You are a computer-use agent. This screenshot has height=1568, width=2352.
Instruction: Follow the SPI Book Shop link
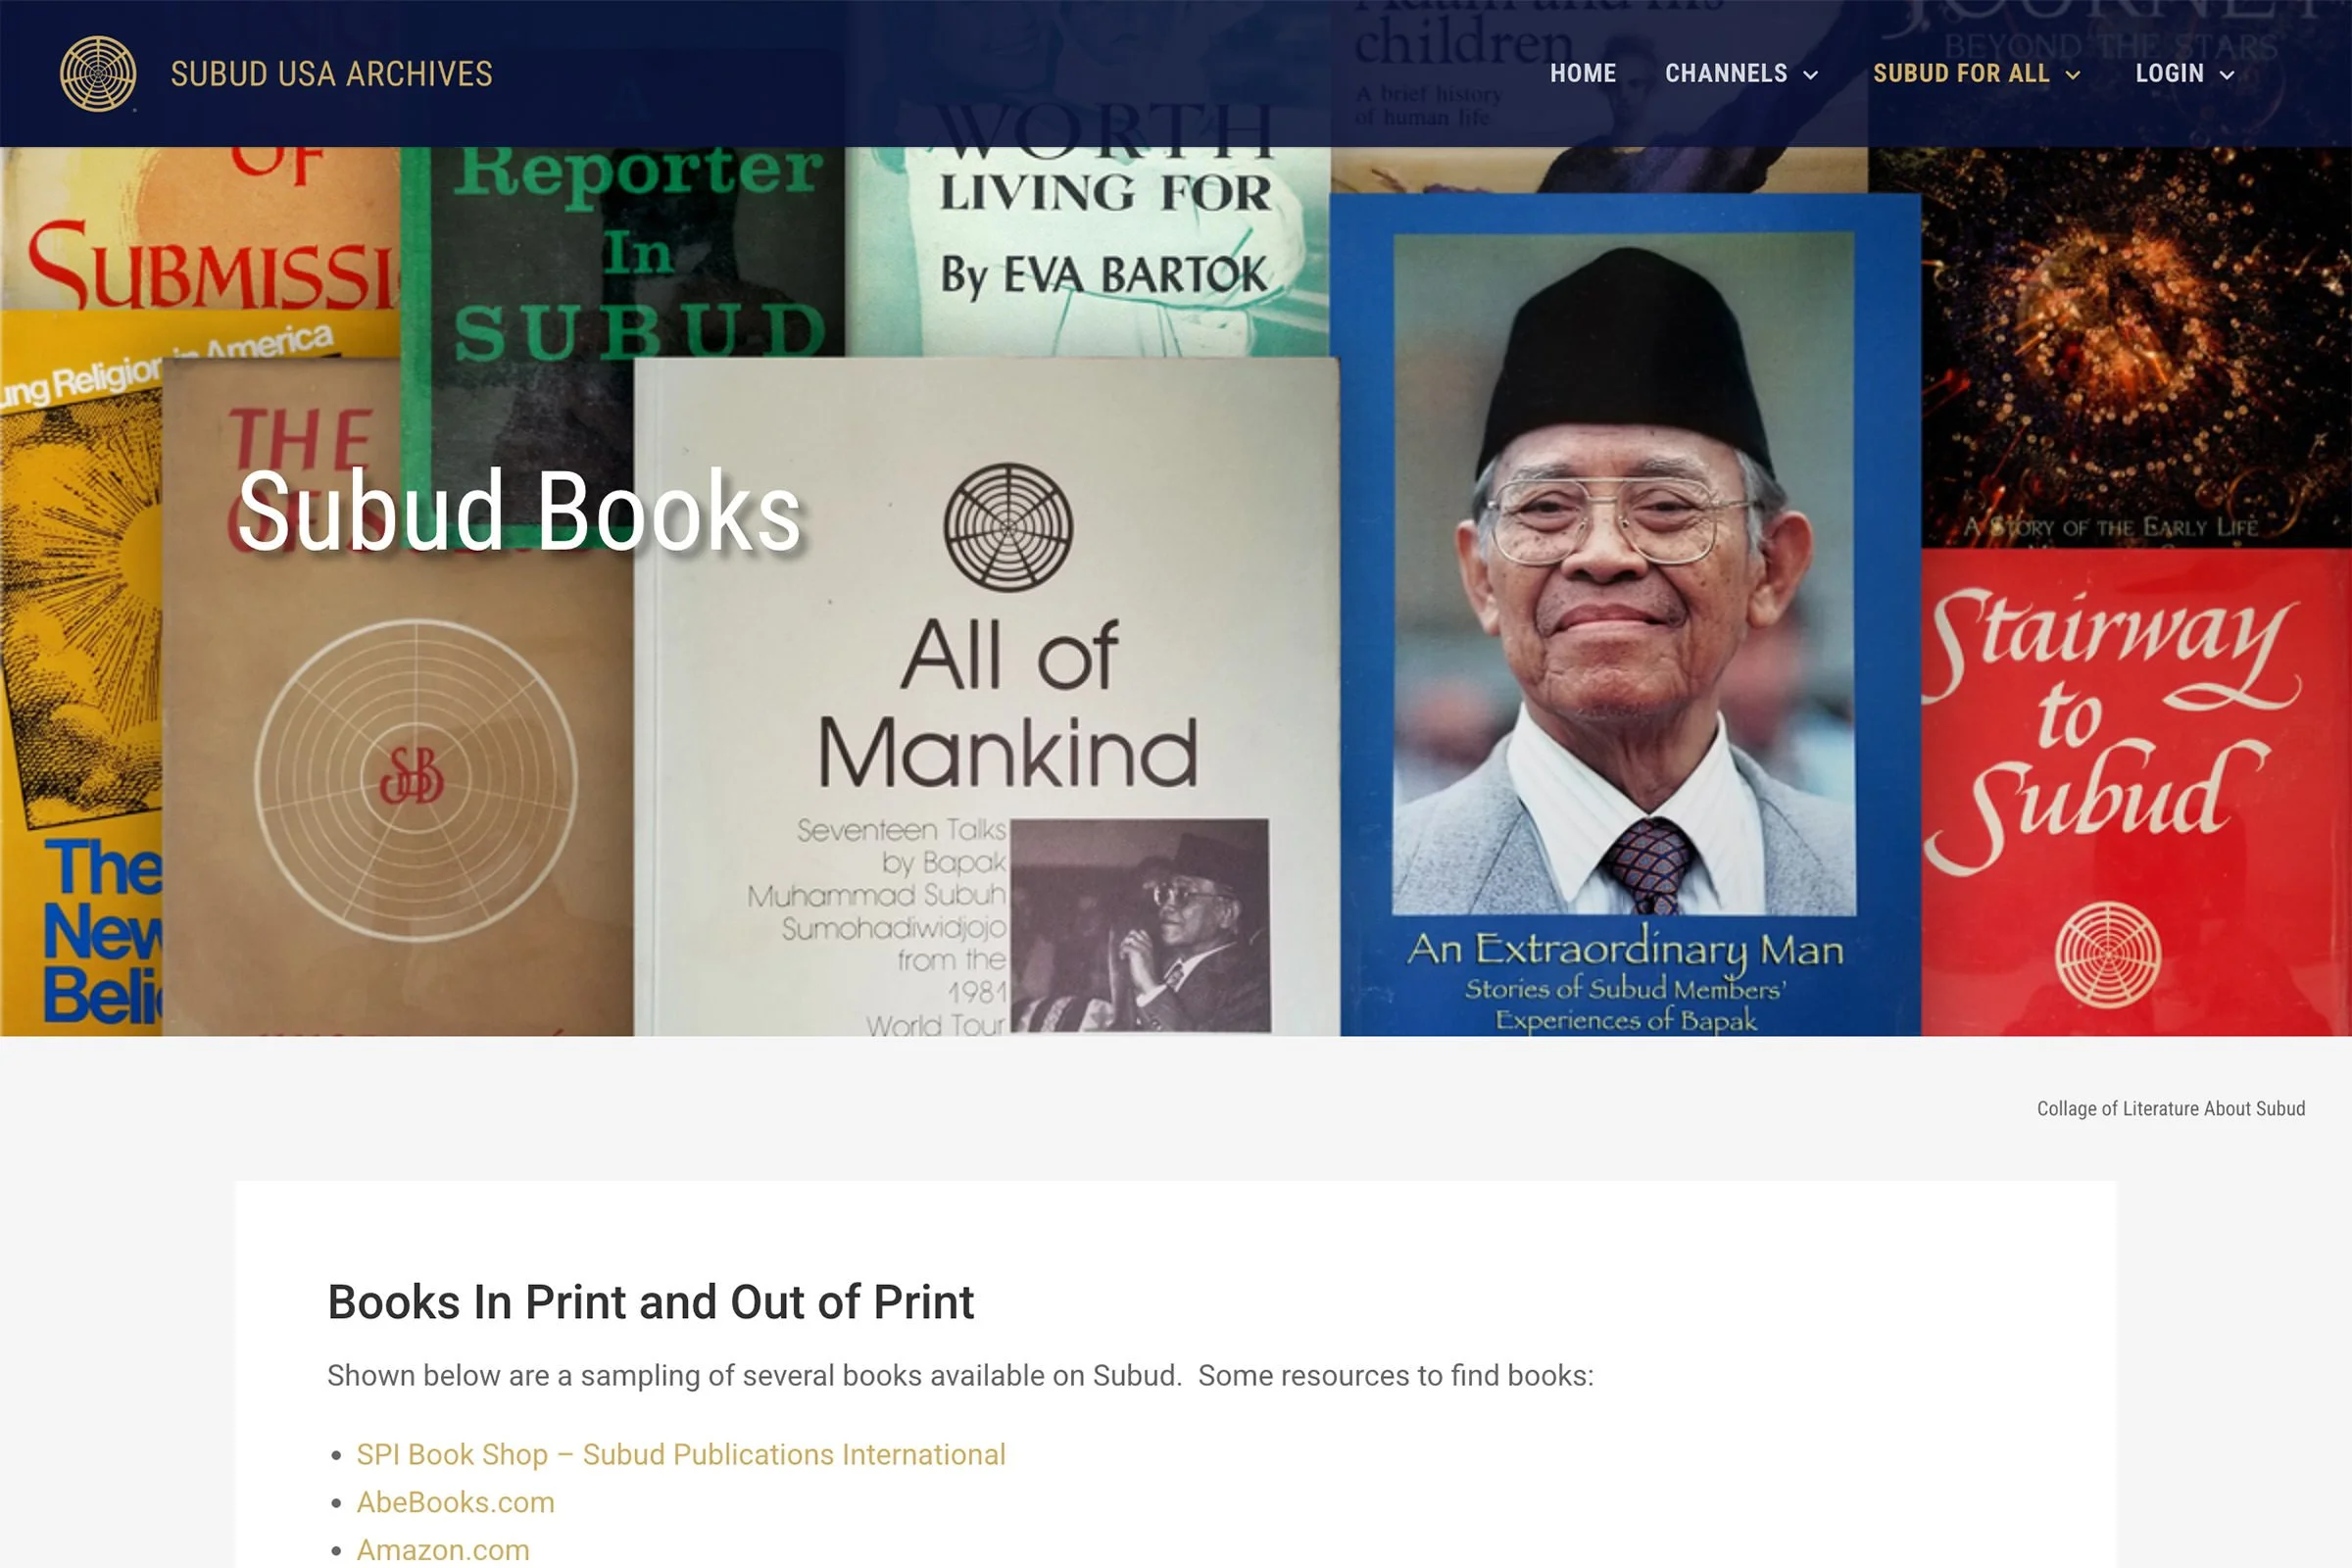point(681,1454)
